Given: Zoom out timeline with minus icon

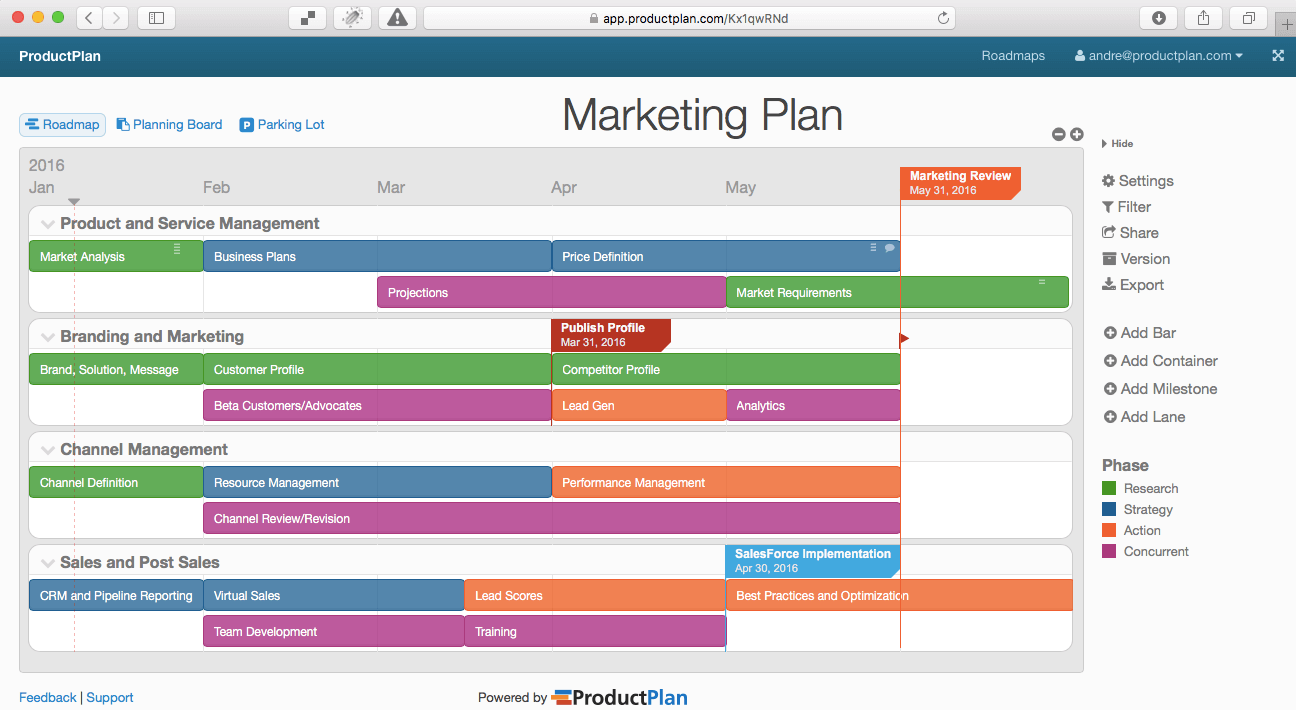Looking at the screenshot, I should tap(1059, 135).
